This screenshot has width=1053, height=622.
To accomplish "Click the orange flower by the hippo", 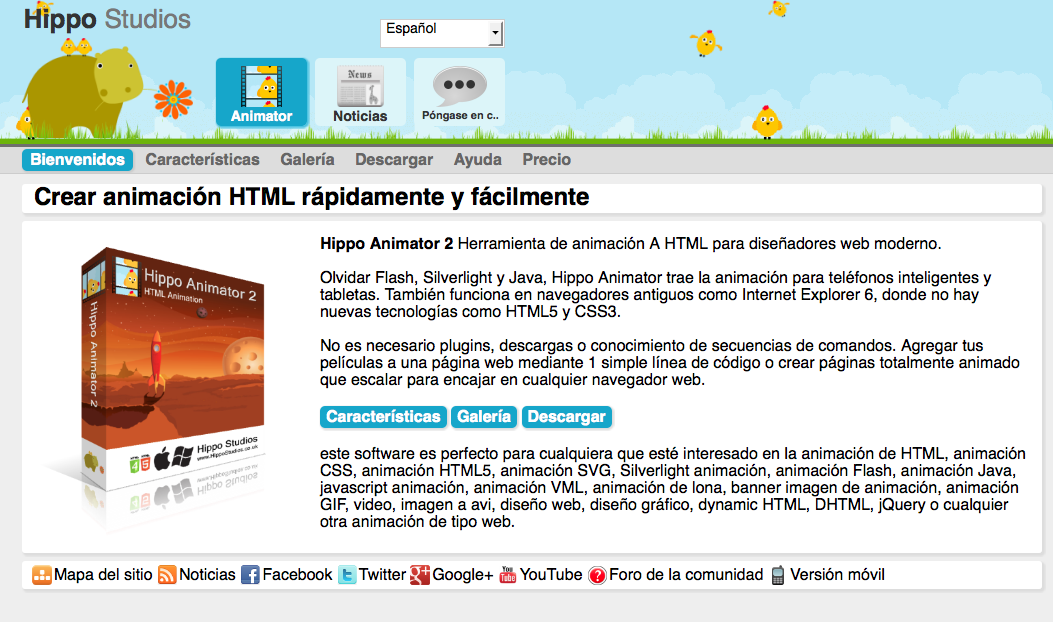I will point(173,99).
